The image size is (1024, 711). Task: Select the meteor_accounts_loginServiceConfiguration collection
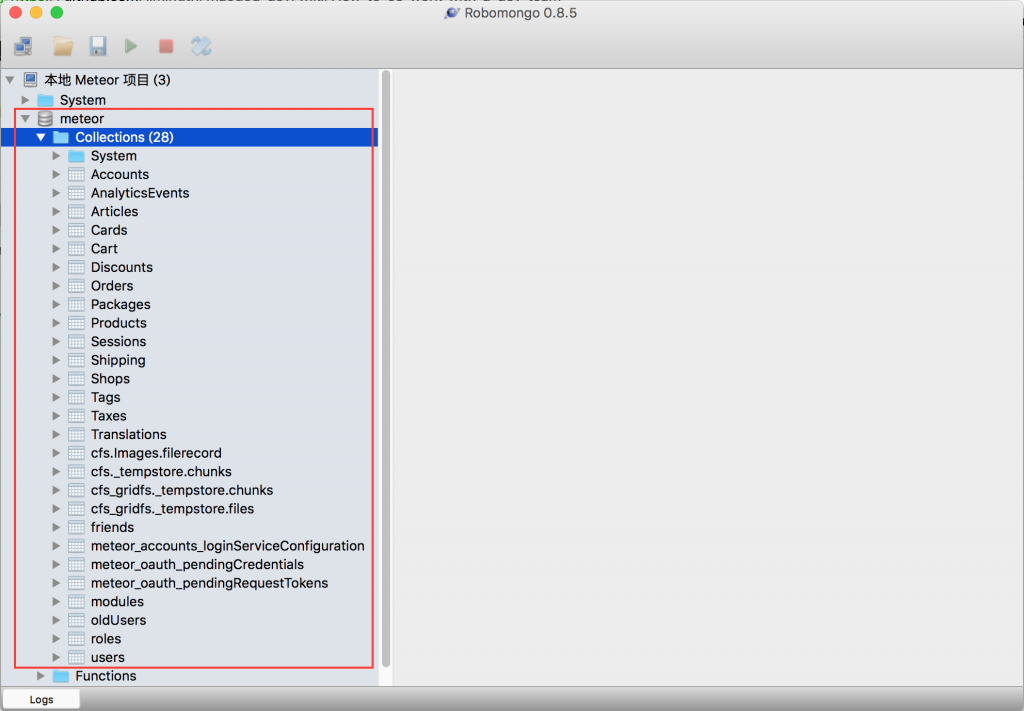[x=228, y=546]
